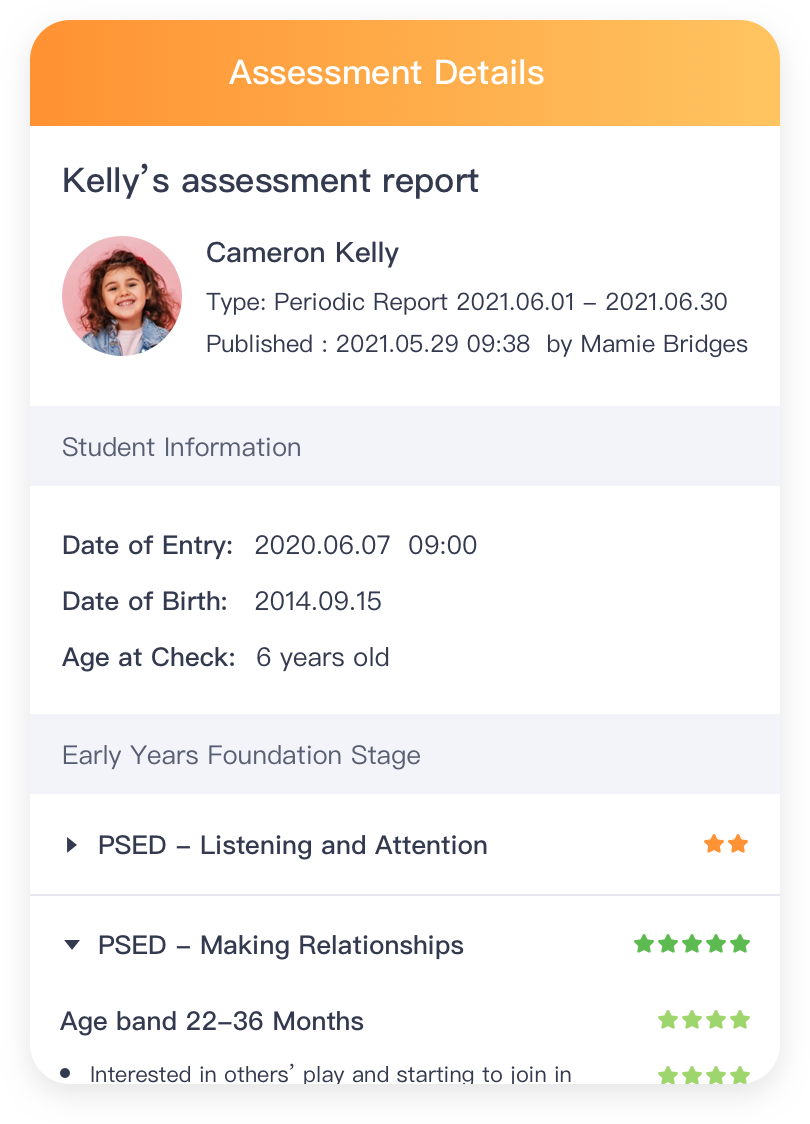Select the Student Information section header
810x1124 pixels.
[x=181, y=447]
